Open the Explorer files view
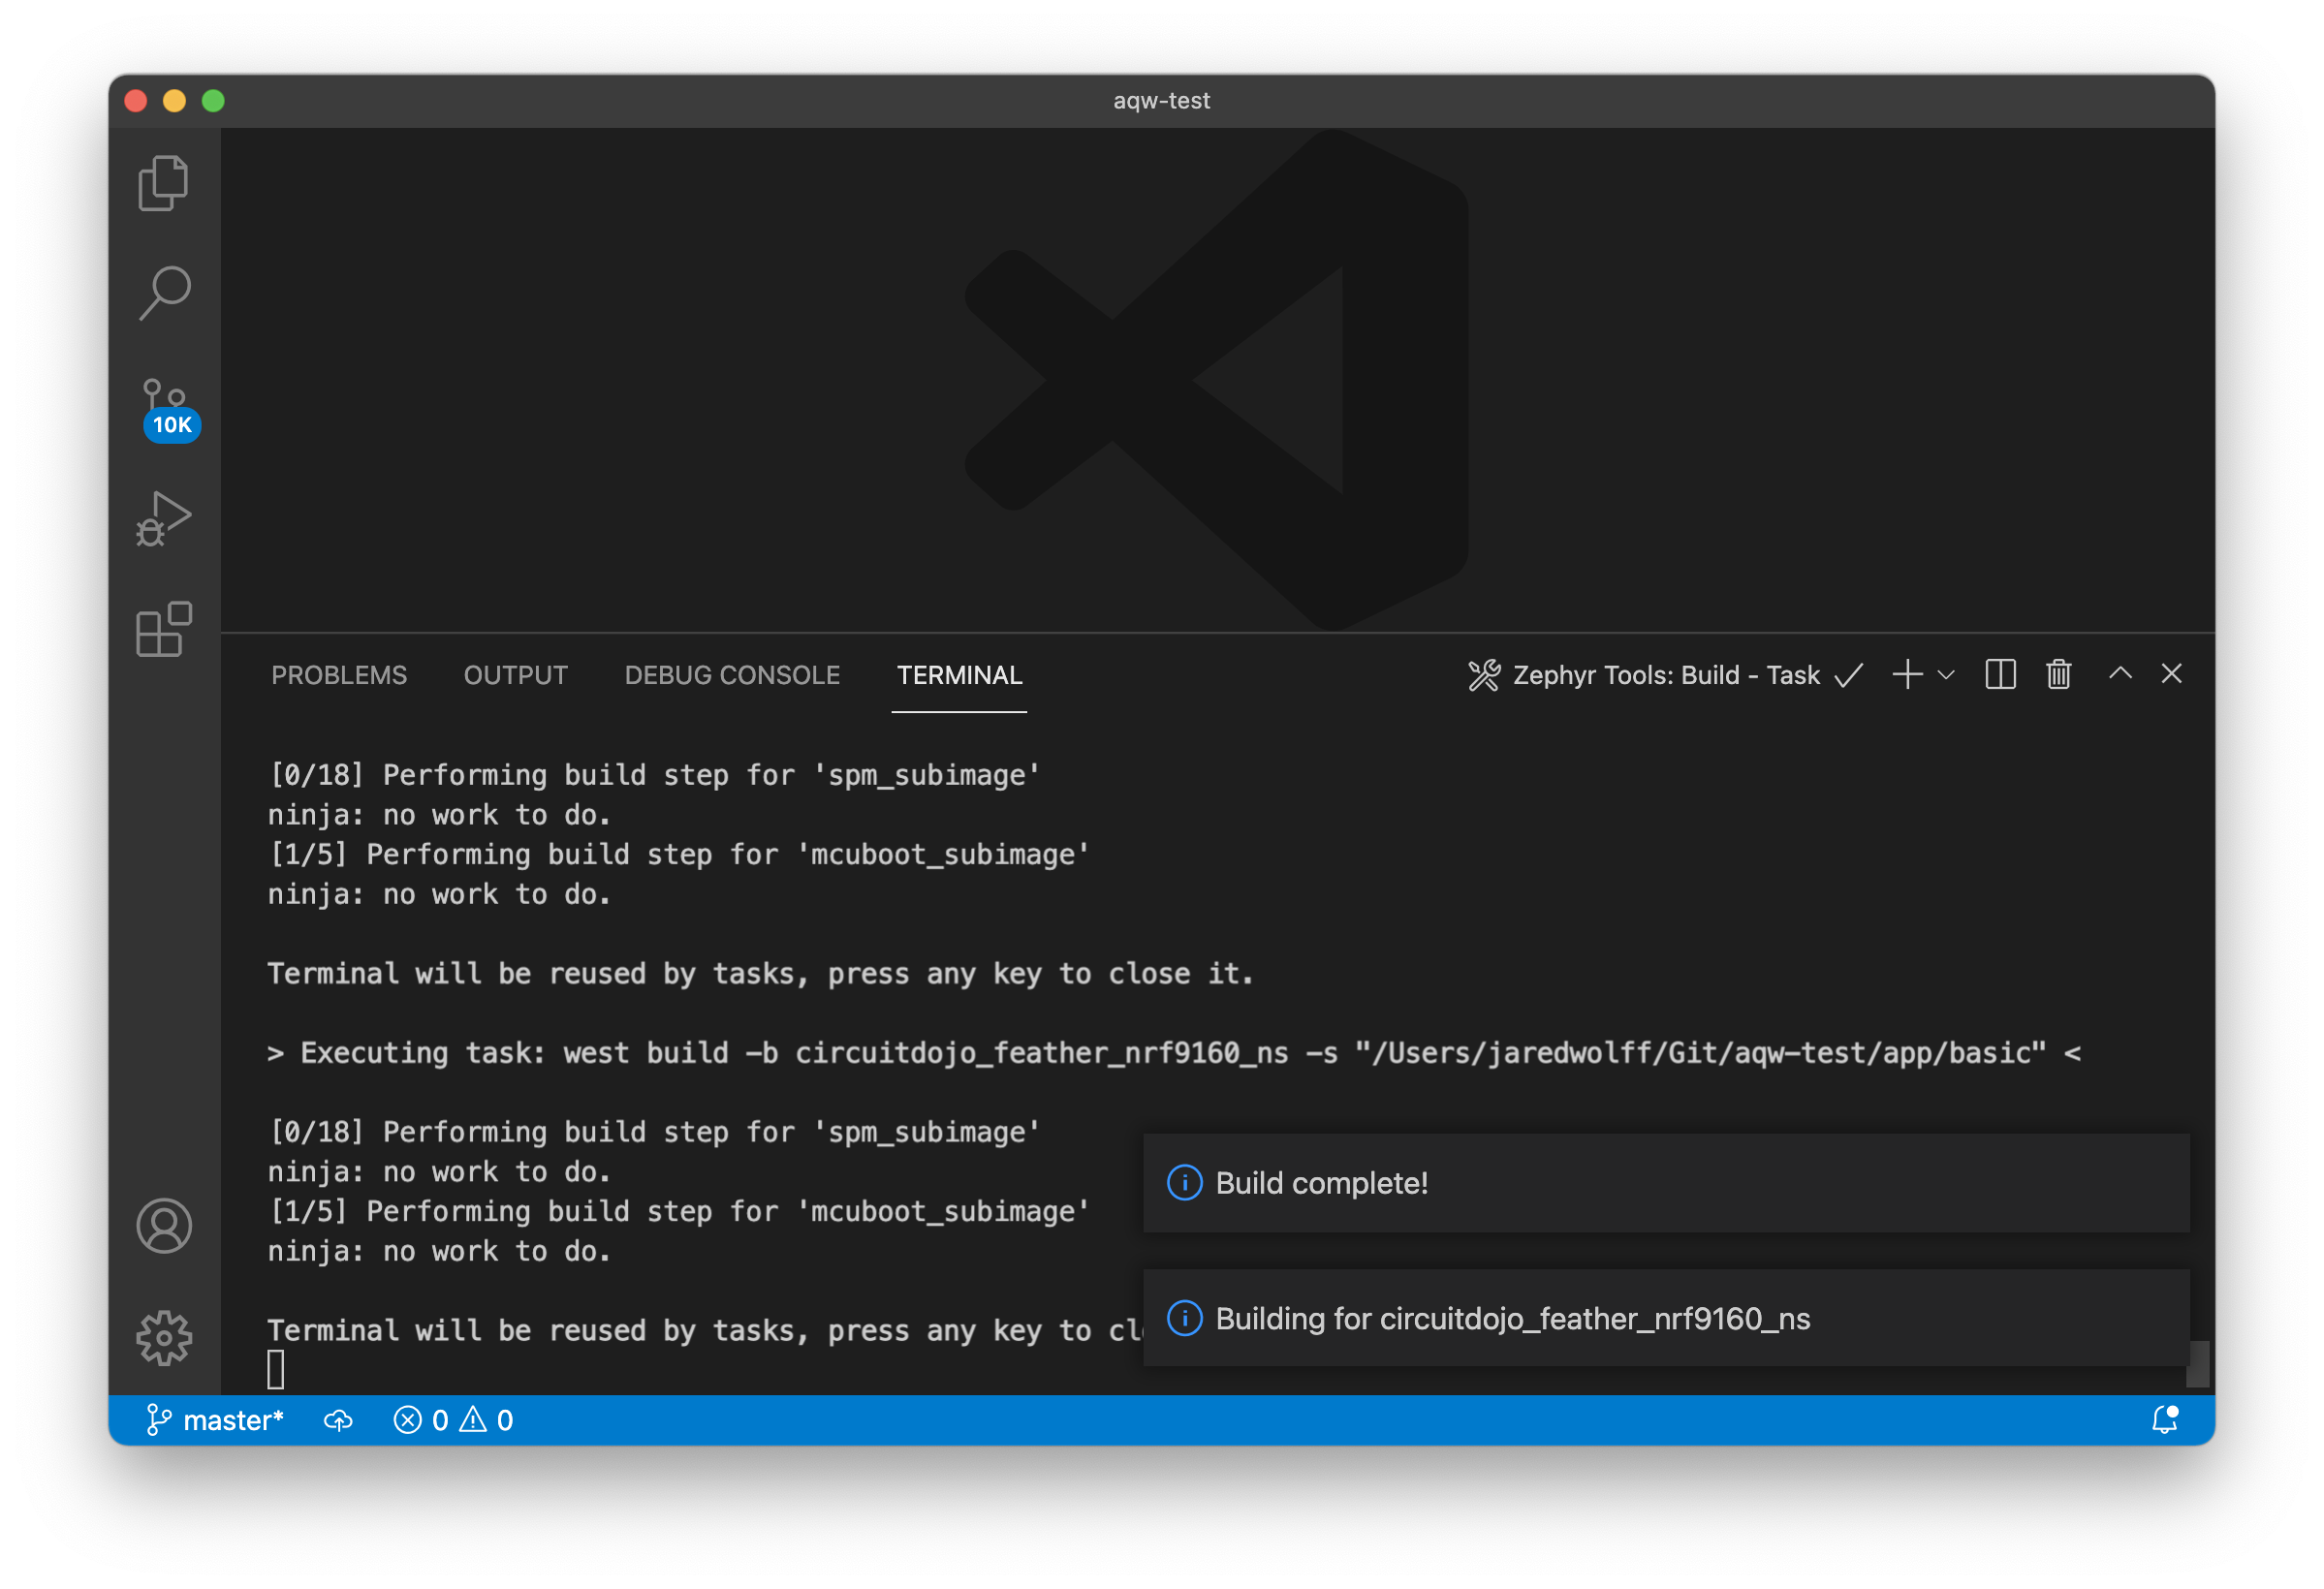The image size is (2324, 1589). (x=163, y=183)
